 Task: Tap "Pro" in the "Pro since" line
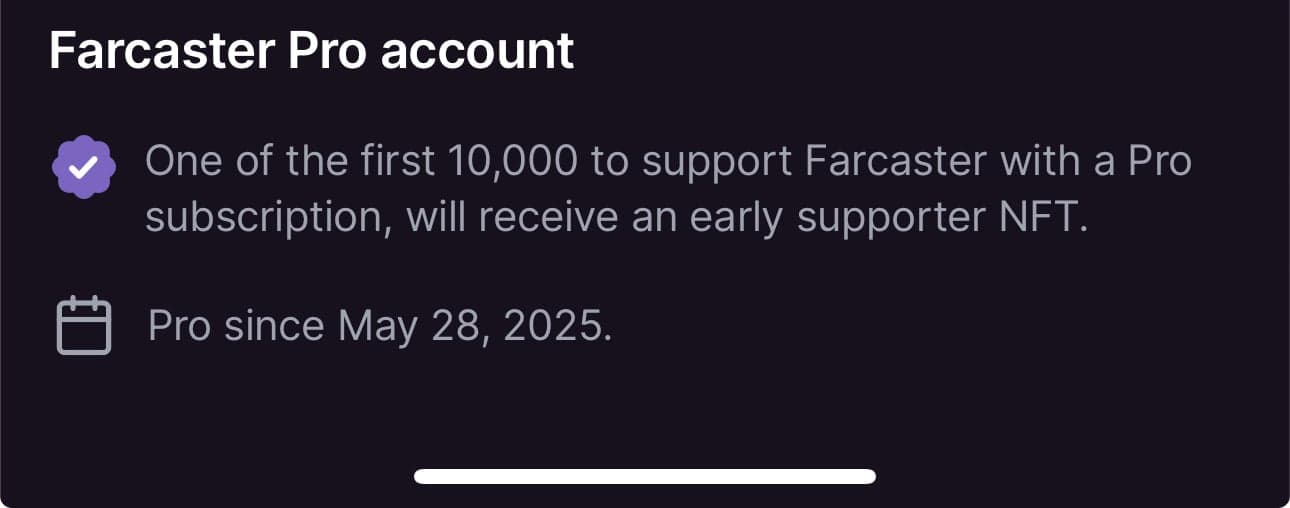pos(180,326)
